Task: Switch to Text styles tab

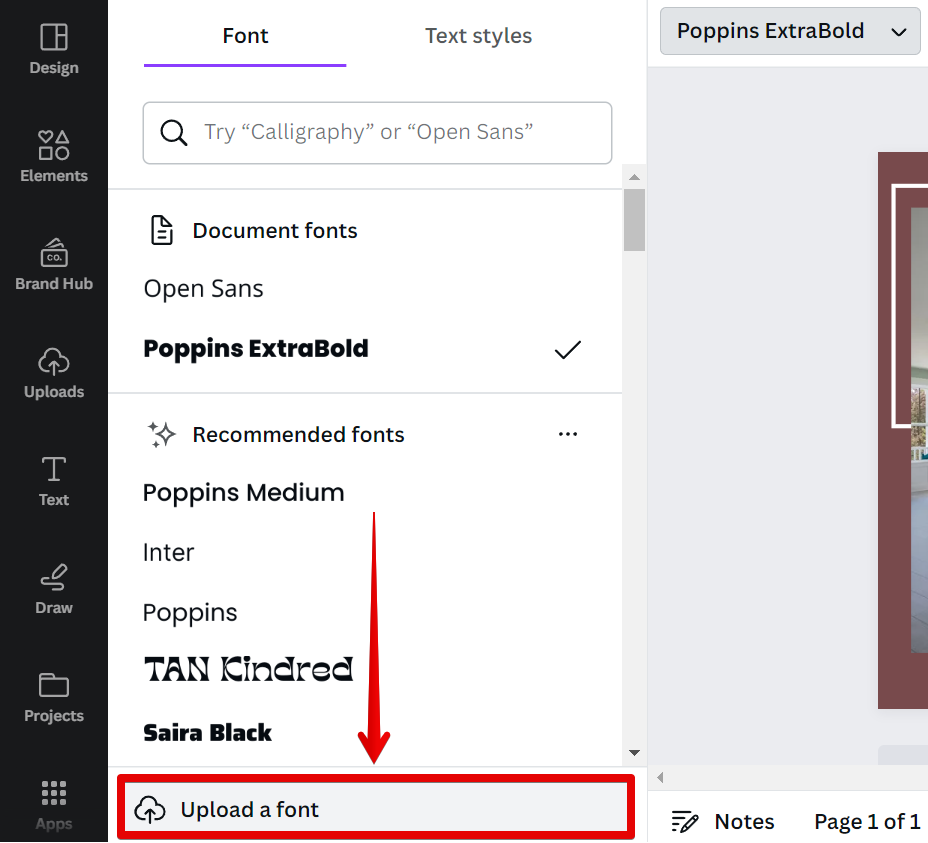Action: (478, 36)
